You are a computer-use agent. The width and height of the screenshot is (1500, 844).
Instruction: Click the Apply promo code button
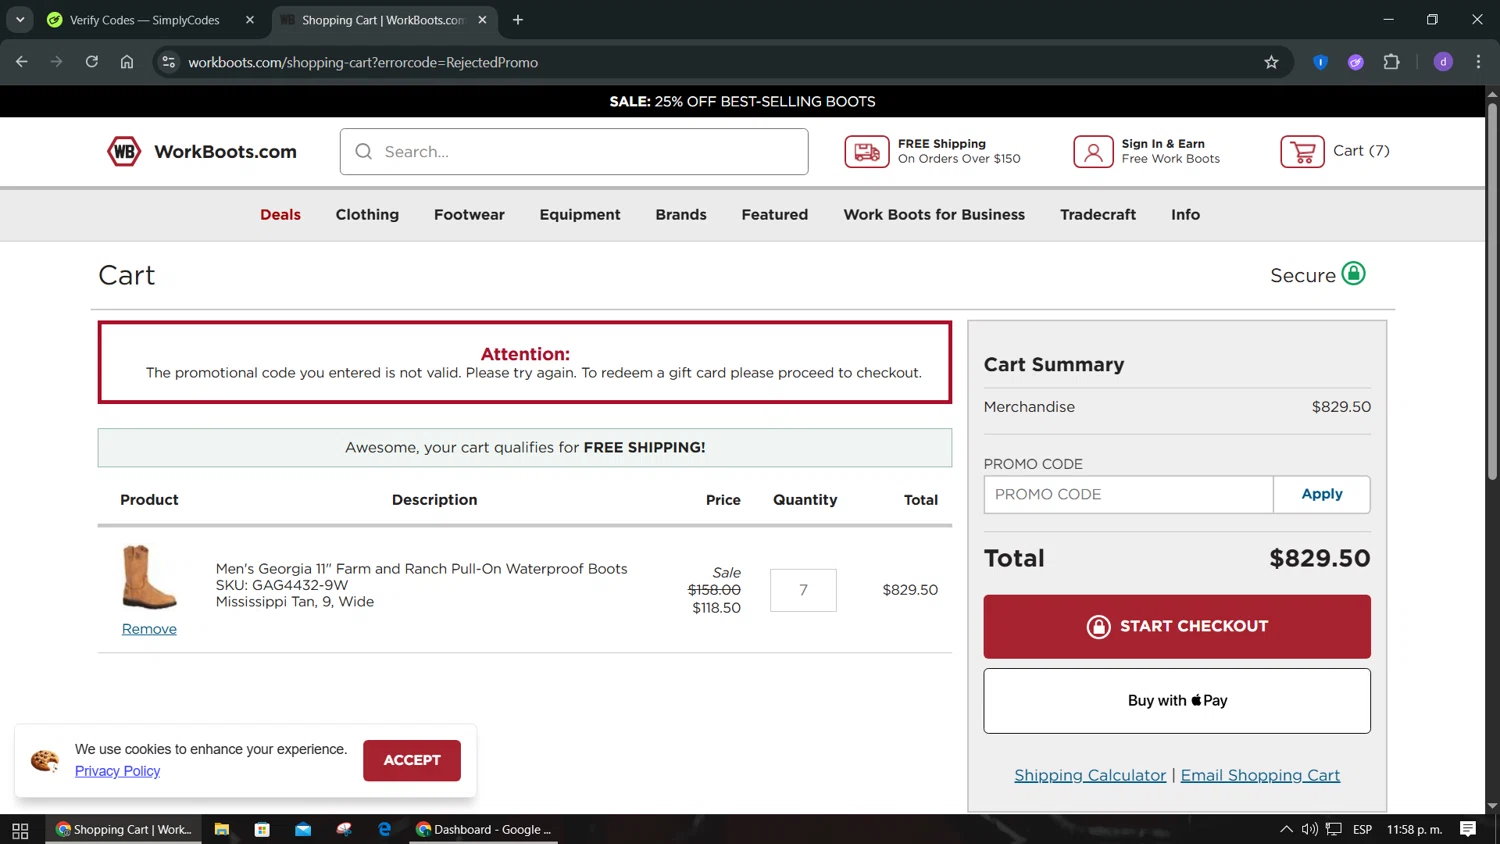point(1321,494)
